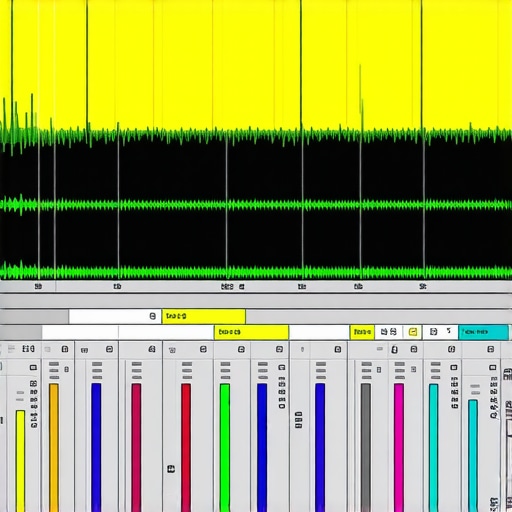Click the three-bar stack above the crimson fader
512x512 pixels.
pyautogui.click(x=136, y=370)
